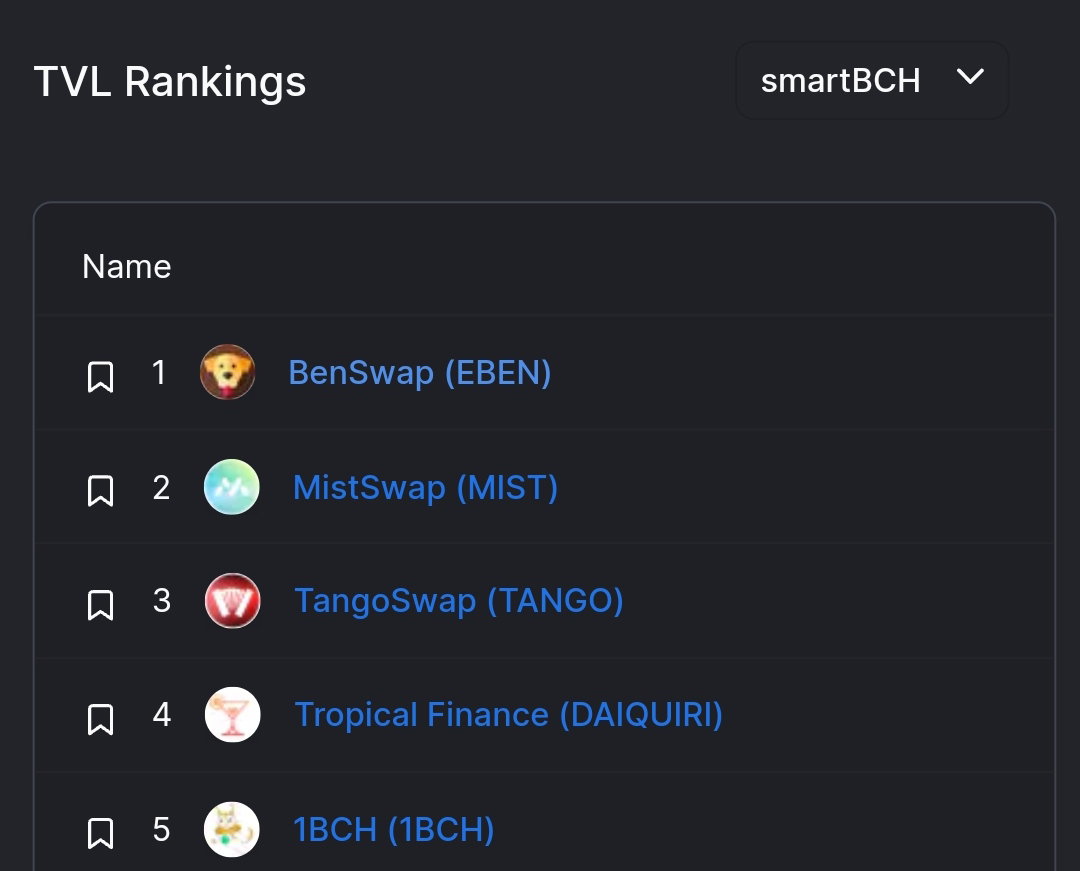Click rank number 1 in table
This screenshot has height=871, width=1080.
pyautogui.click(x=158, y=372)
